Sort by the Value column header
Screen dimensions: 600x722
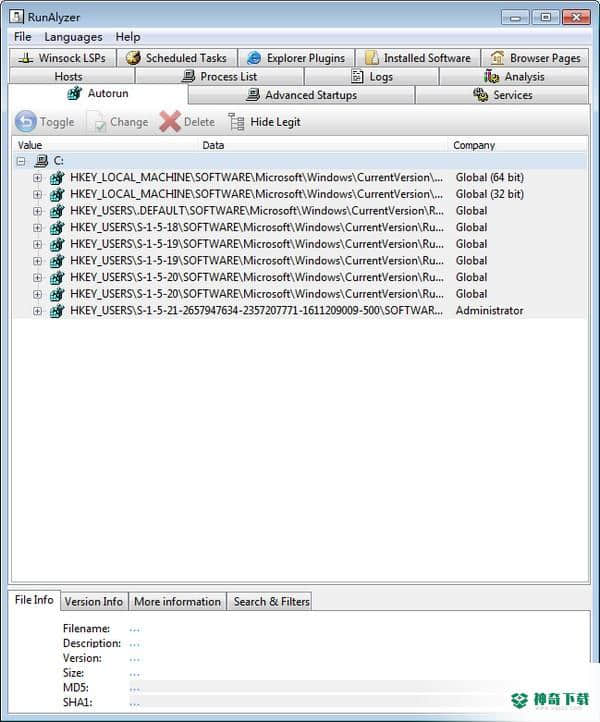coord(105,146)
